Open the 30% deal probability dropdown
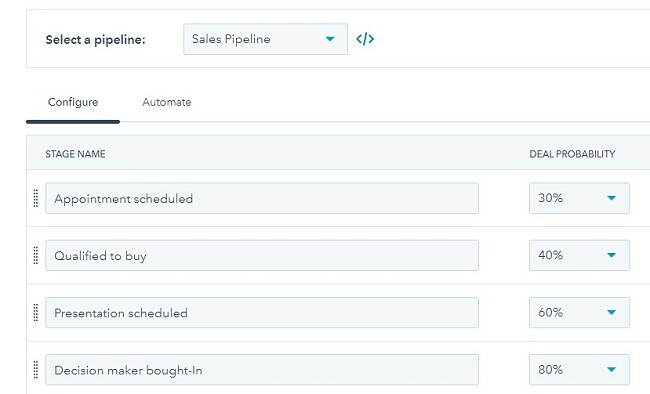Viewport: 650px width, 394px height. pyautogui.click(x=579, y=198)
